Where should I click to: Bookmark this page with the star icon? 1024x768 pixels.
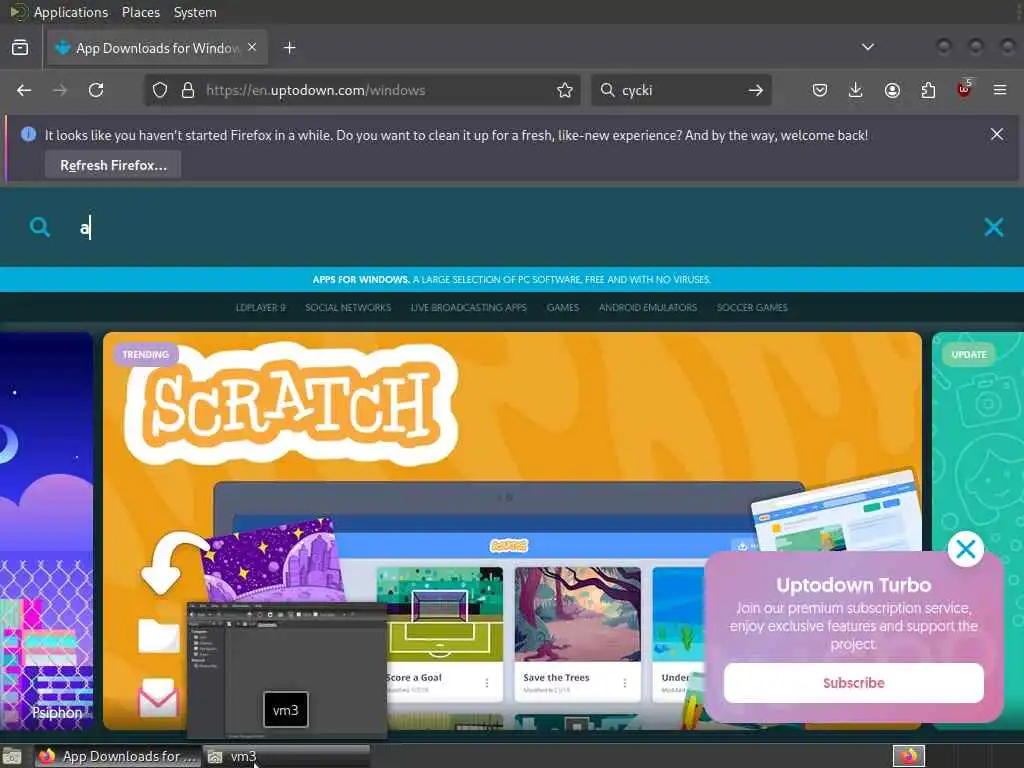point(565,90)
